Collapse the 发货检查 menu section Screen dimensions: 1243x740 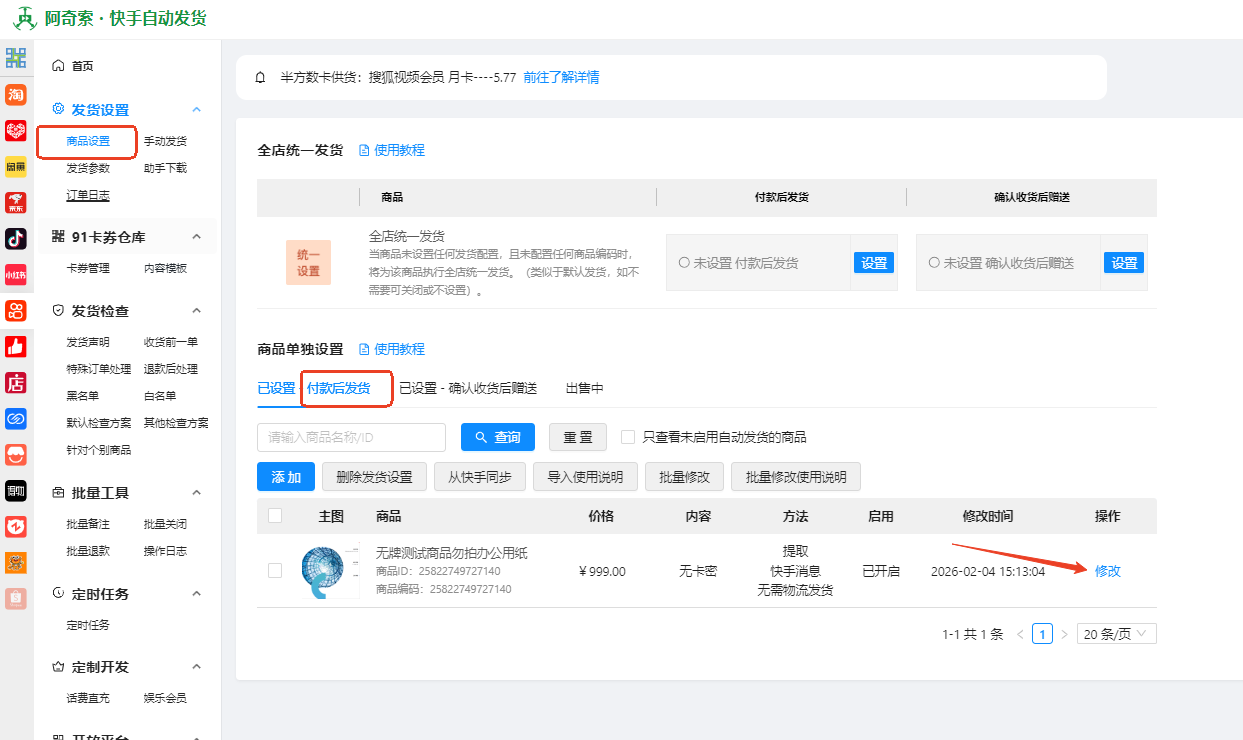197,311
